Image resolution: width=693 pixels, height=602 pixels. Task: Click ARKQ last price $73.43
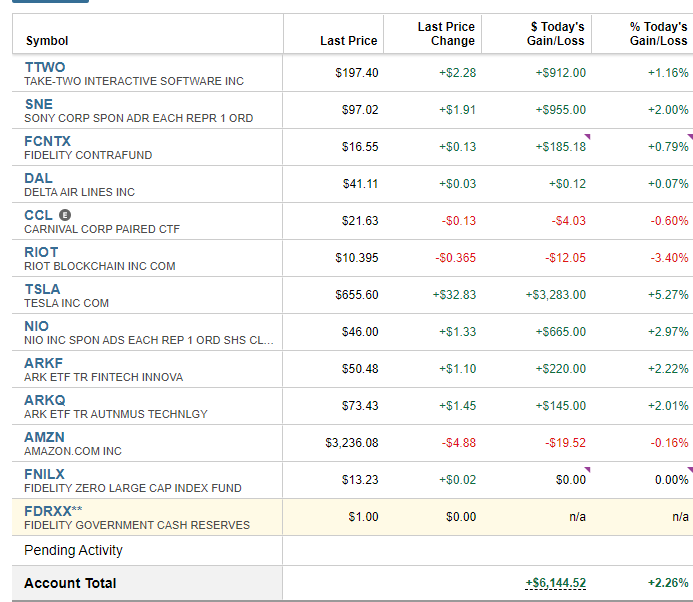[x=360, y=406]
